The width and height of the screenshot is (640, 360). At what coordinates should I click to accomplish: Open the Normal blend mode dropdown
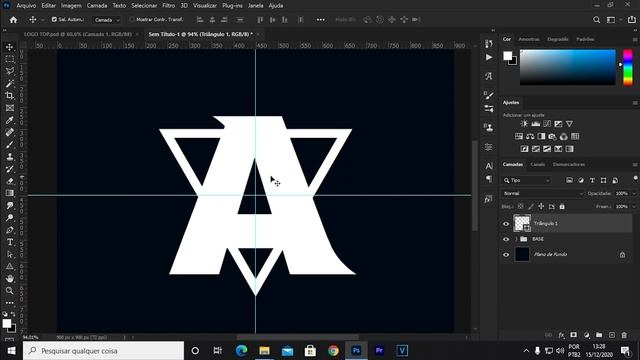(542, 193)
